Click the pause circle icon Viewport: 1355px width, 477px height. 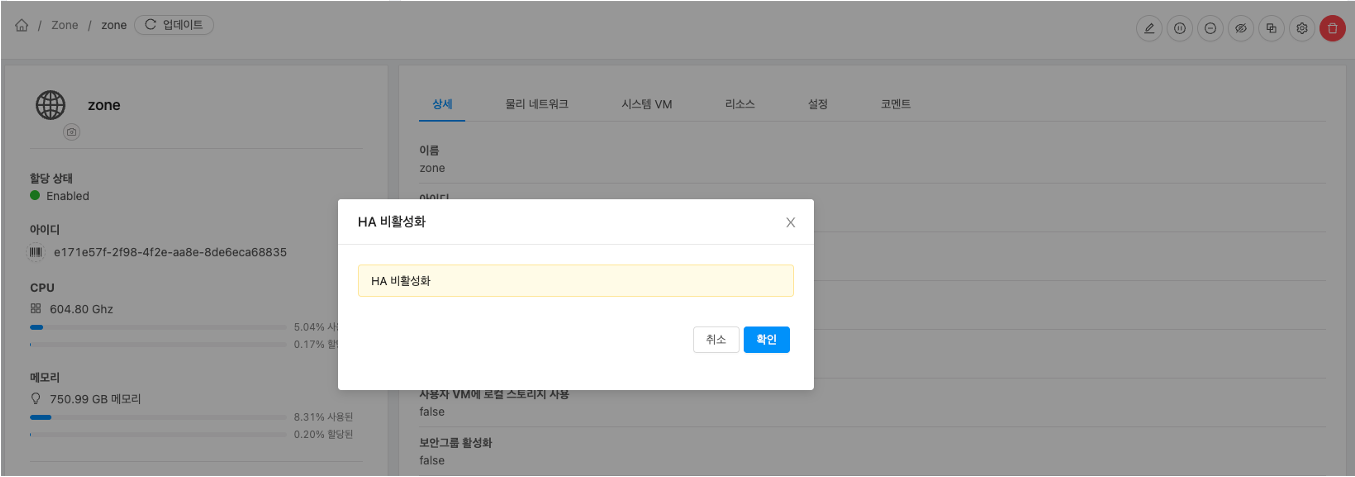[x=1180, y=28]
